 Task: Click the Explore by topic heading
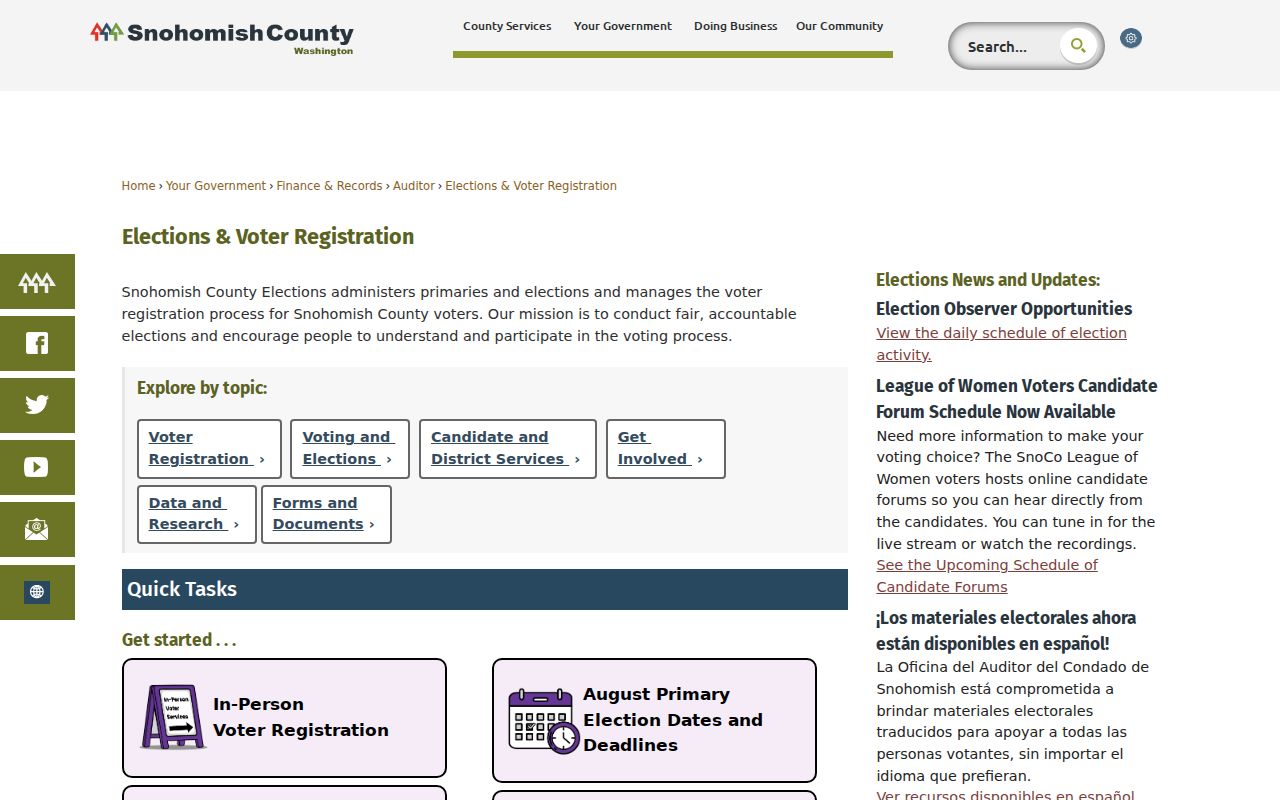click(x=202, y=388)
